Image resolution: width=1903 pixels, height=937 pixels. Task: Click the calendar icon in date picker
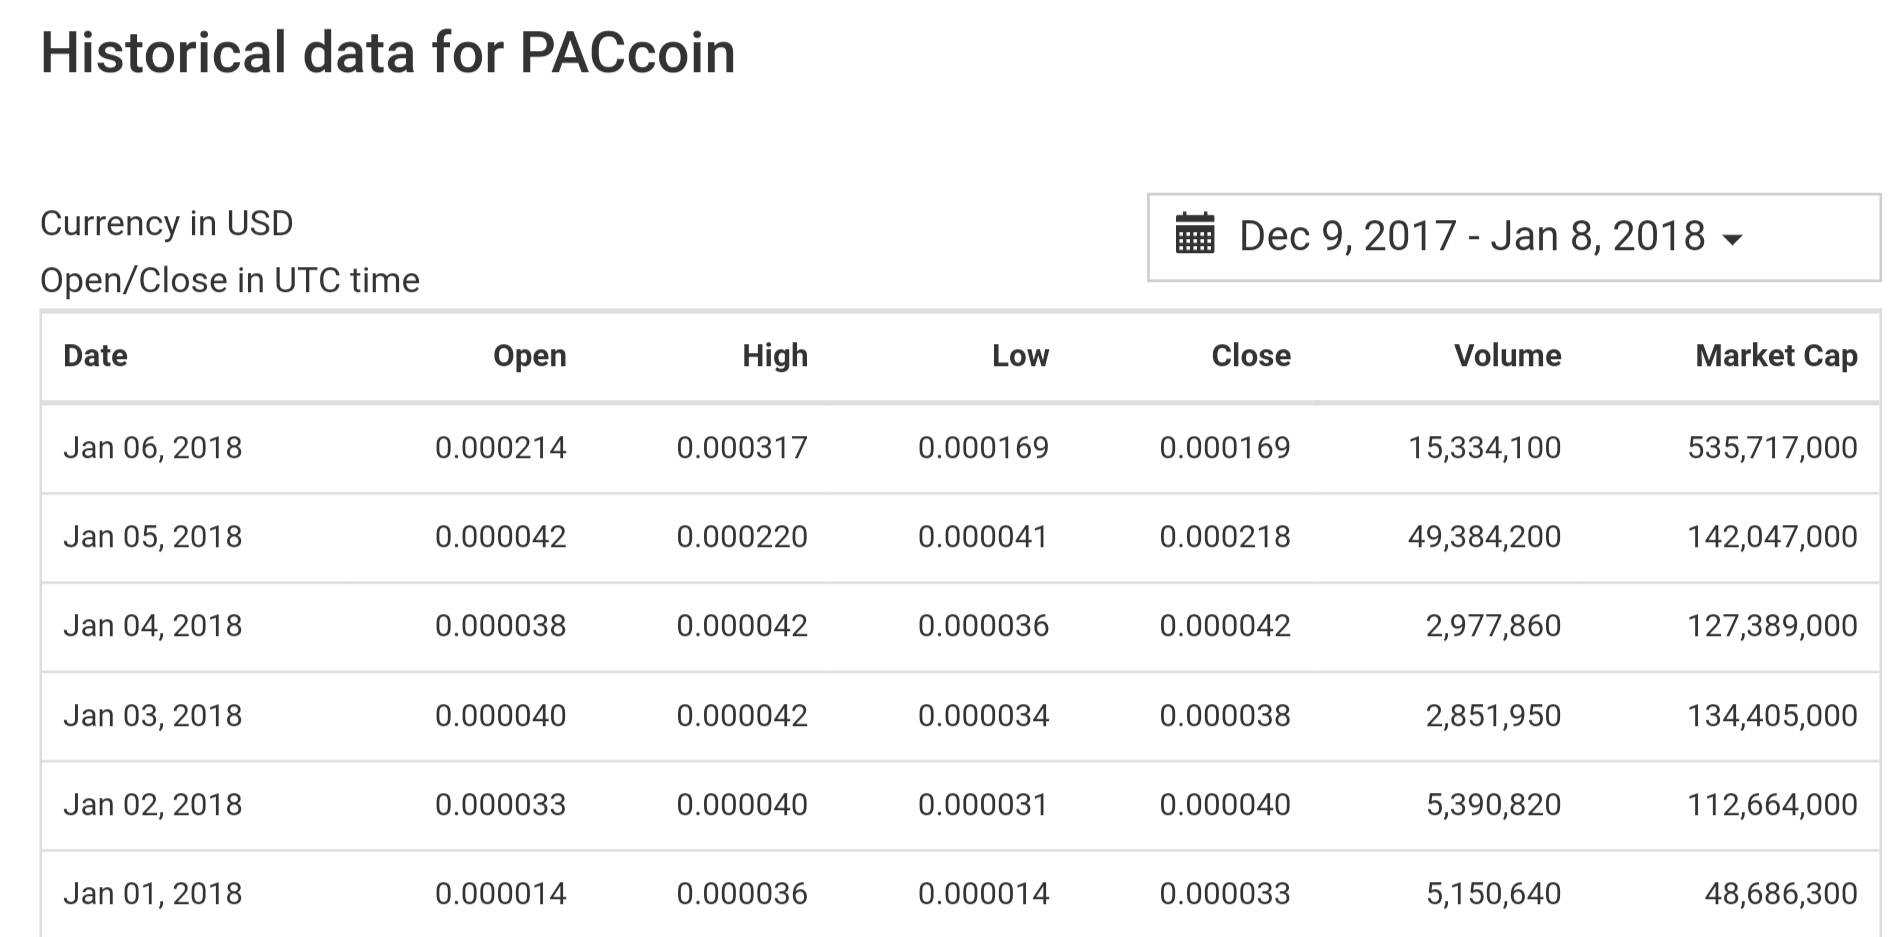(x=1194, y=236)
